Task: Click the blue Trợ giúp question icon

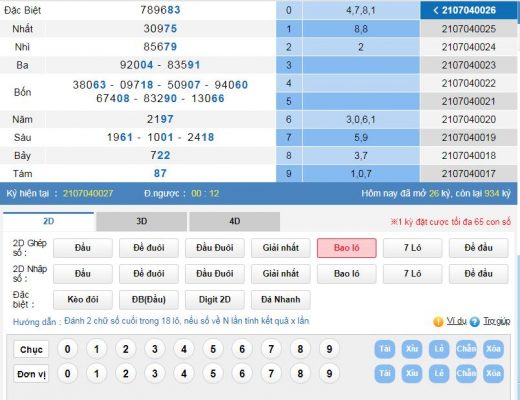Action: coord(474,322)
